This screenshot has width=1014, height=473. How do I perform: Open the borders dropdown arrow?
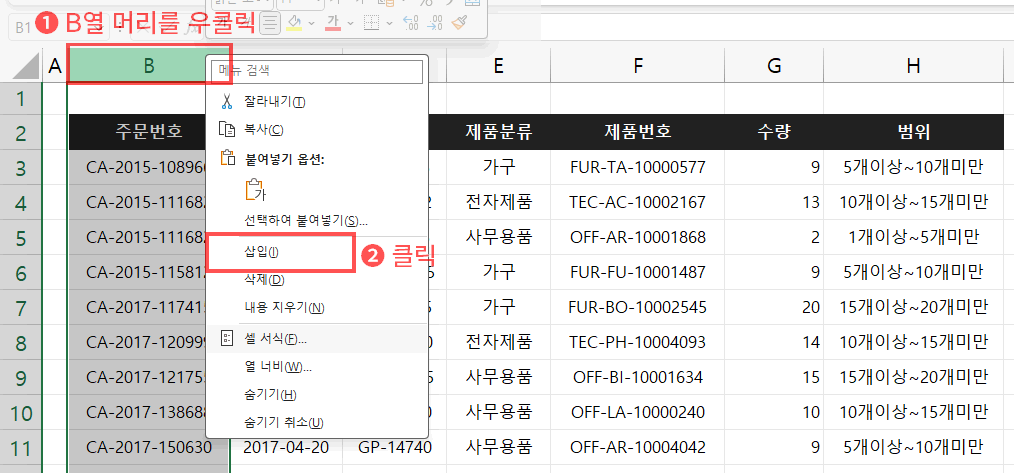coord(389,24)
